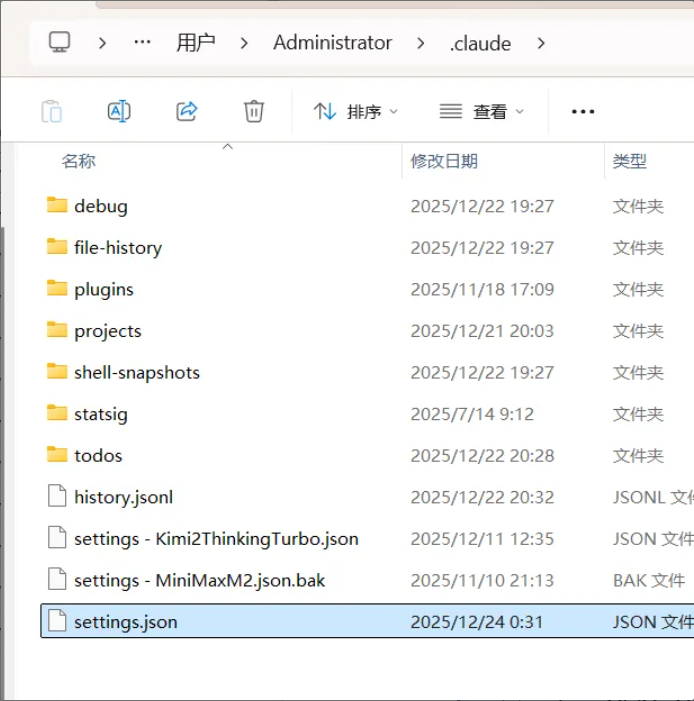
Task: Sort by 名称 column header
Action: 79,161
